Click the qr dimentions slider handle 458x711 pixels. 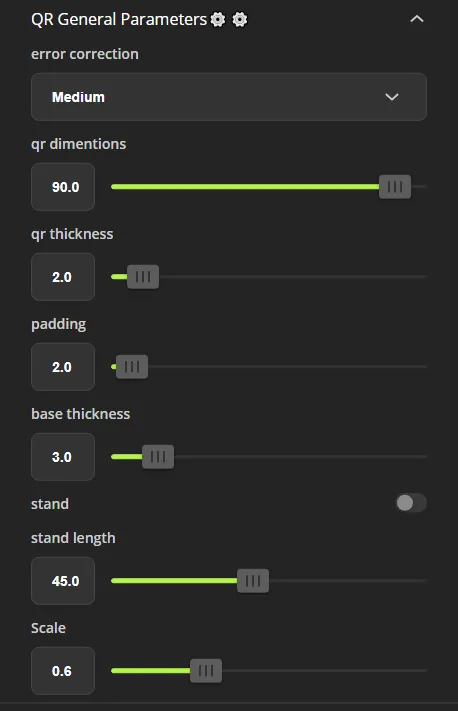click(x=395, y=187)
